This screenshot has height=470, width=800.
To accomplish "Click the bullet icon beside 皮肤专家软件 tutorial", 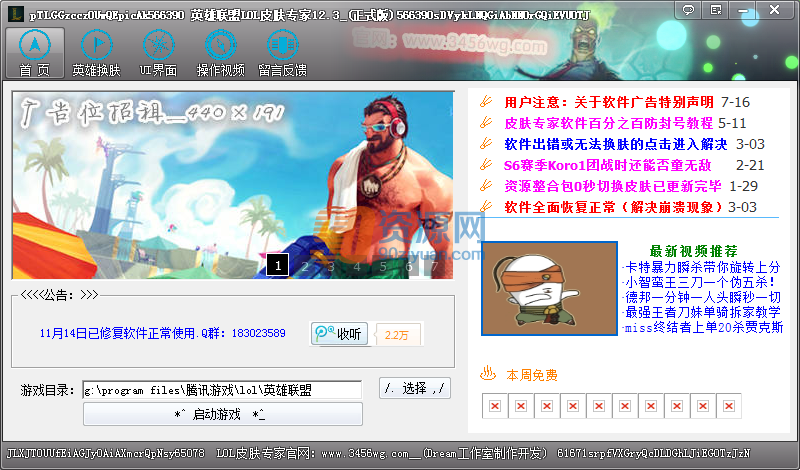I will tap(486, 122).
